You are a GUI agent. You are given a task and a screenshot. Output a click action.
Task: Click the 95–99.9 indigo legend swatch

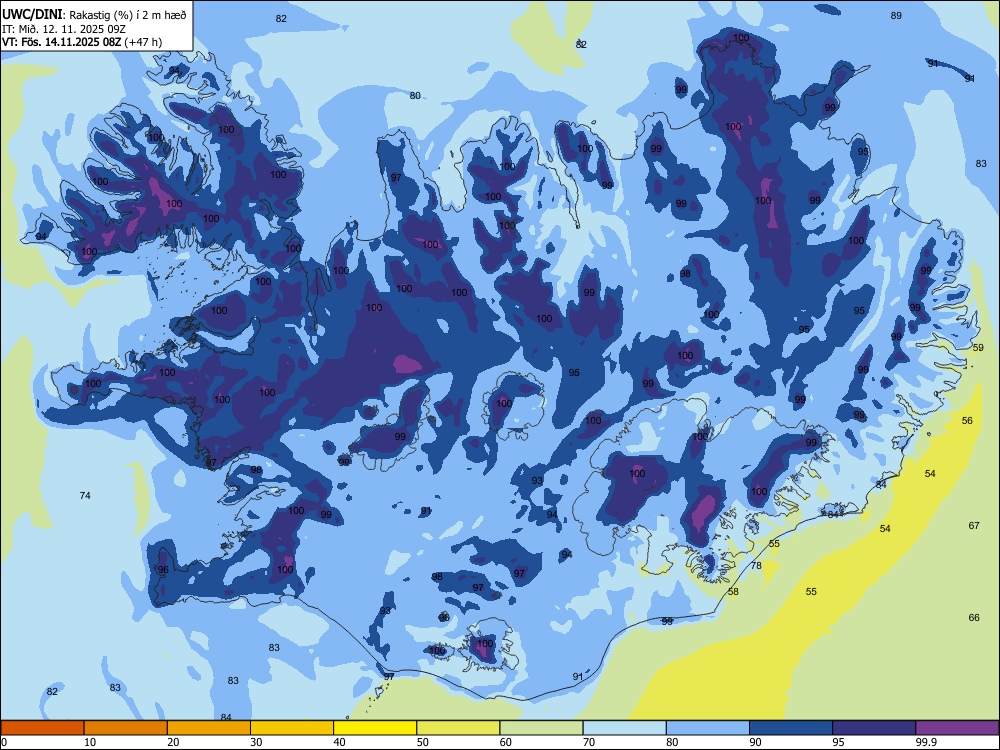click(x=874, y=728)
